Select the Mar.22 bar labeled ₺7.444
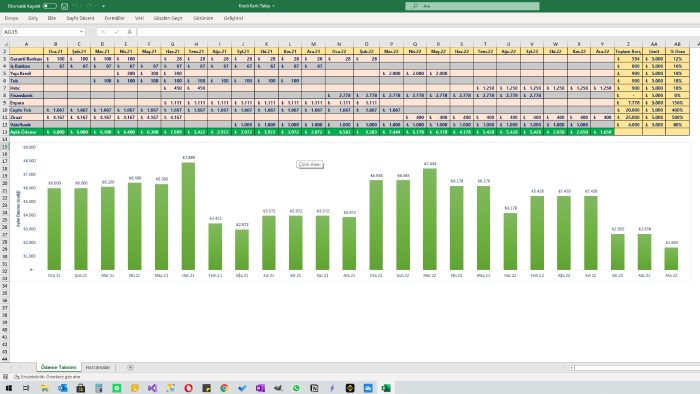 (429, 220)
